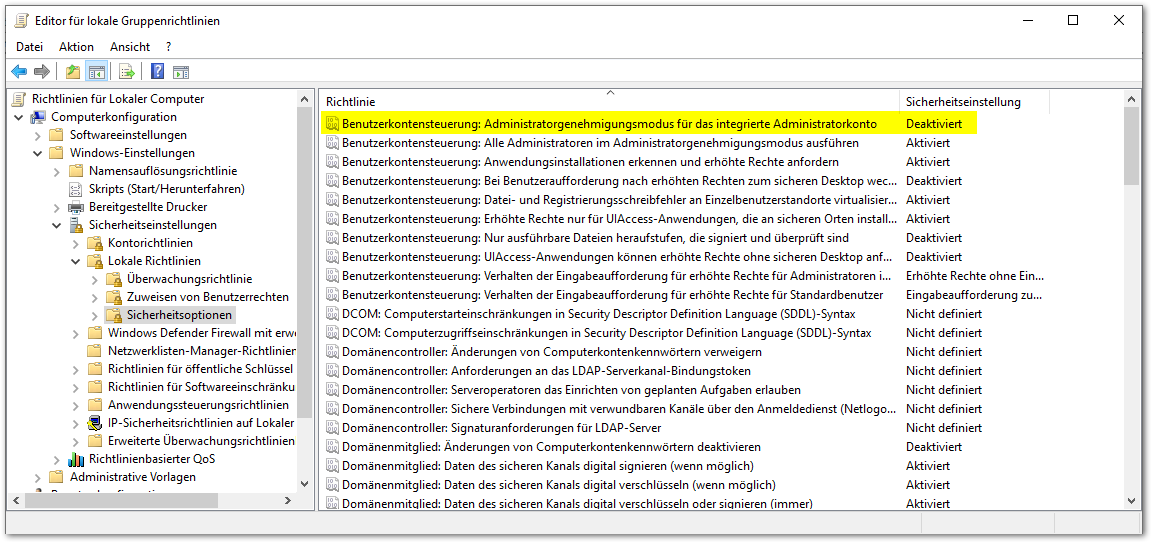Collapse the Lokale Richtlinien node
1152x543 pixels.
[x=76, y=261]
